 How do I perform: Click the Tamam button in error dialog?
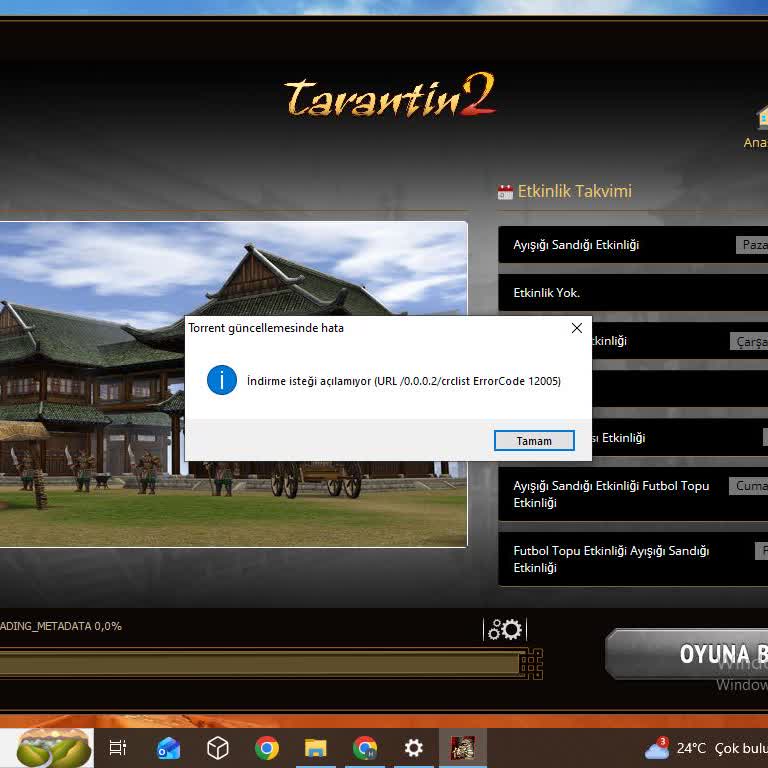[534, 440]
